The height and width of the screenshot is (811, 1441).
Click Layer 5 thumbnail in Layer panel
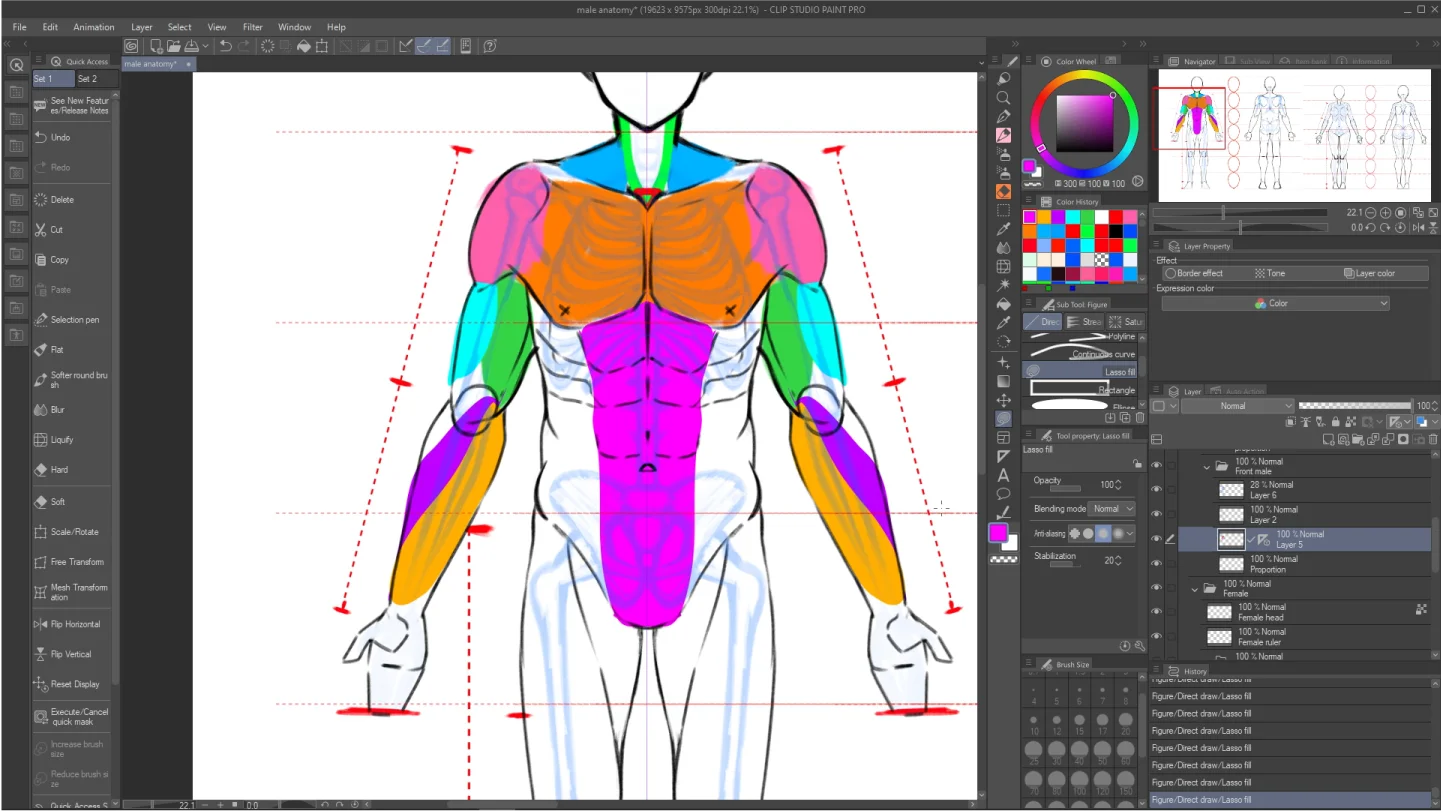pyautogui.click(x=1231, y=539)
